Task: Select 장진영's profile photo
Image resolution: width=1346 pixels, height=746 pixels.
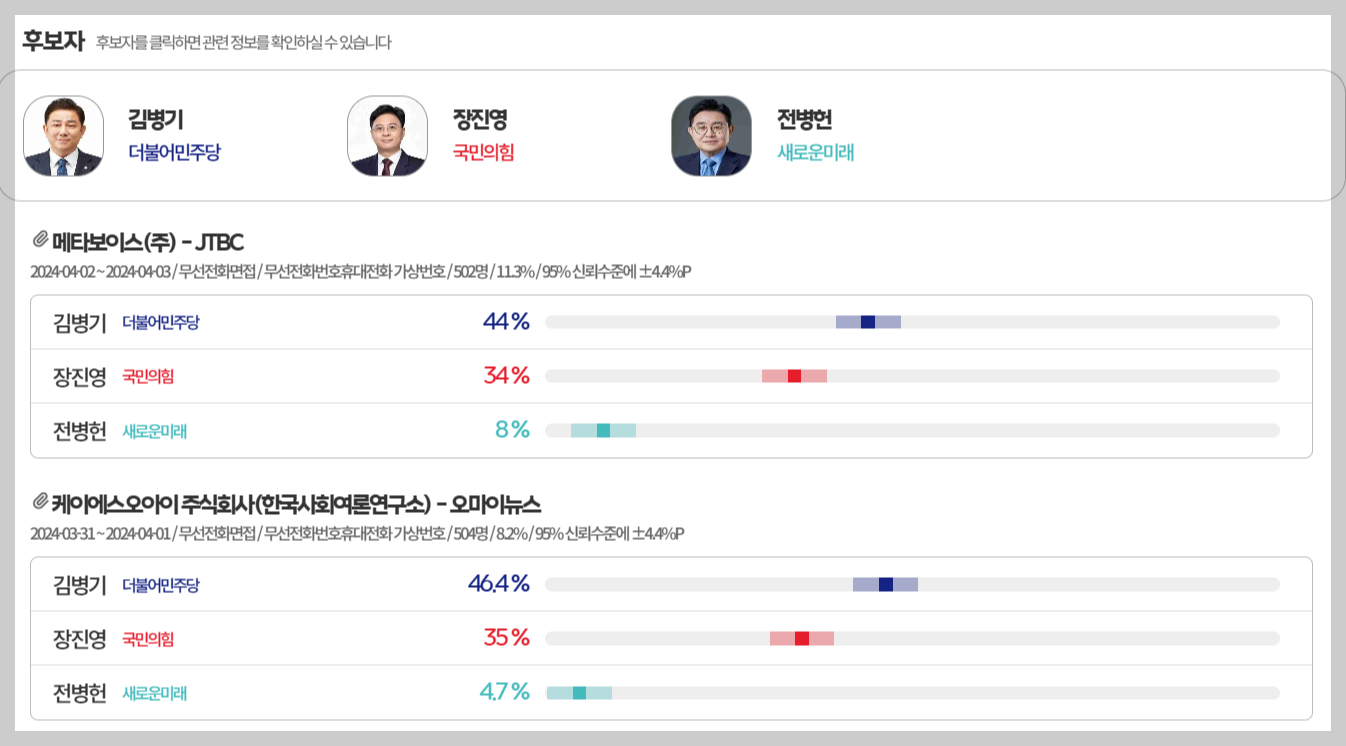Action: 387,136
